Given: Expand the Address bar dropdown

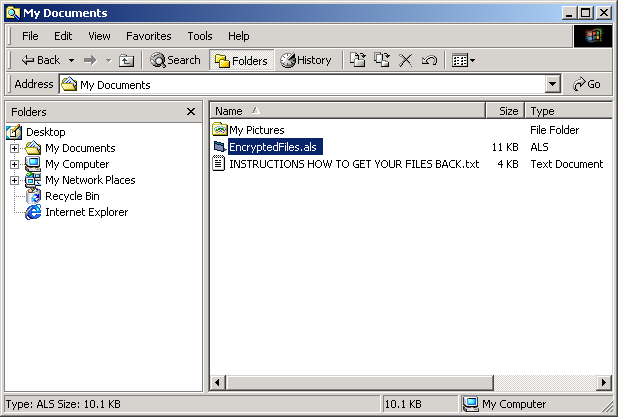Looking at the screenshot, I should point(553,84).
